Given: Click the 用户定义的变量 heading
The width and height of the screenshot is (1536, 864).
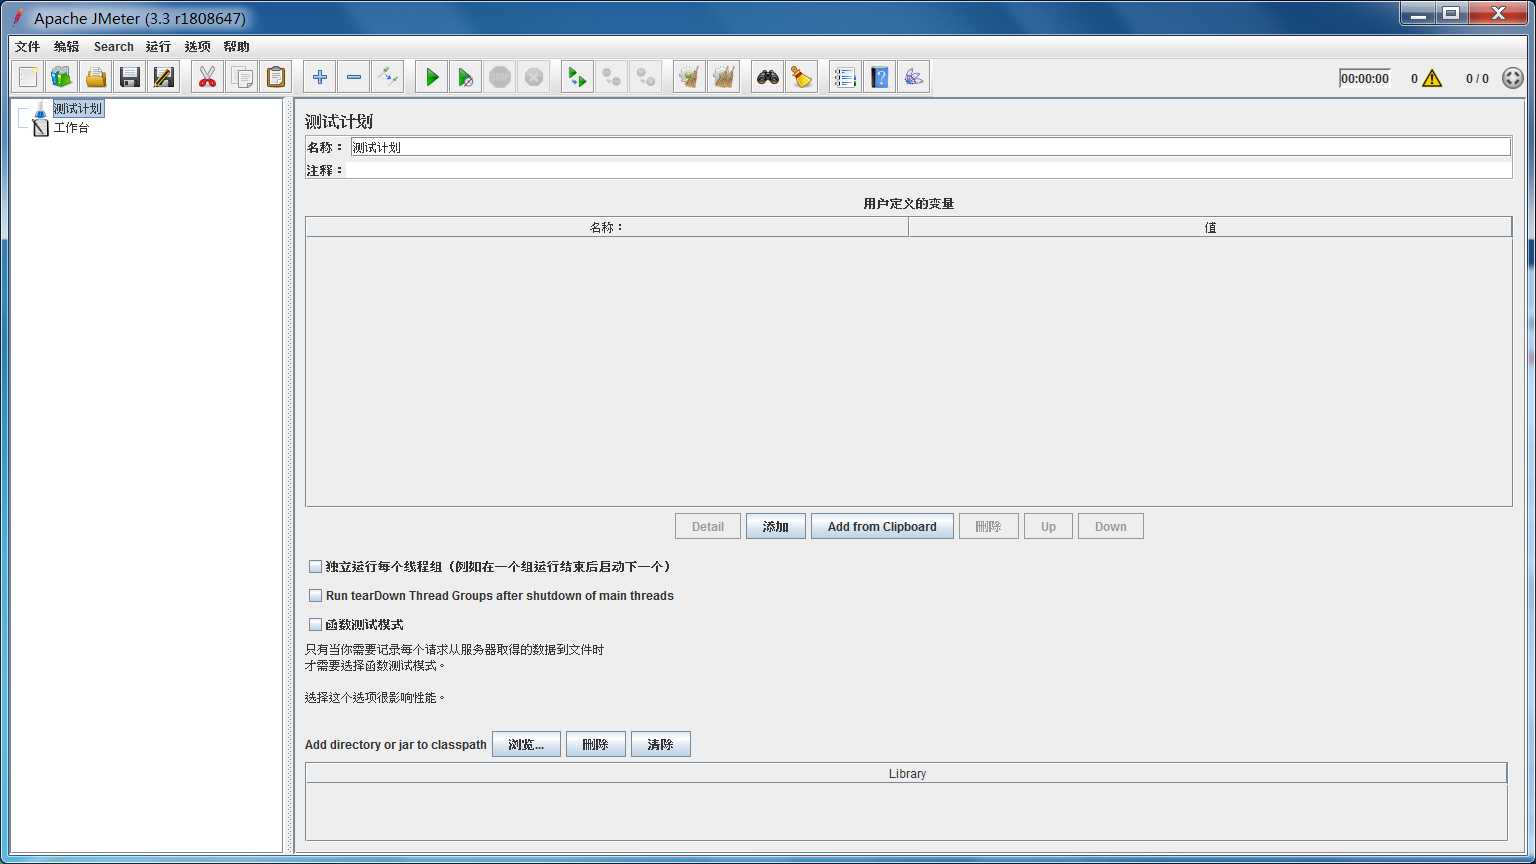Looking at the screenshot, I should (909, 203).
